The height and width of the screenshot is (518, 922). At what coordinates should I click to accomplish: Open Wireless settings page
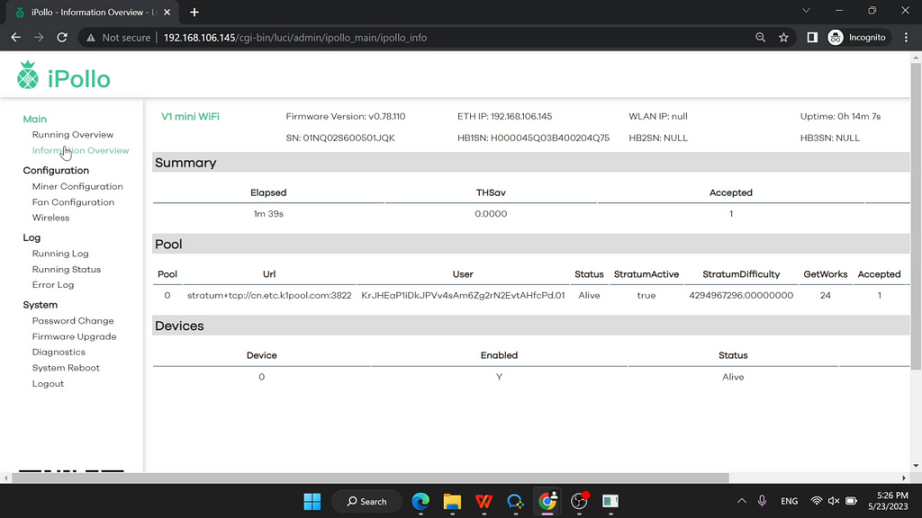click(51, 218)
